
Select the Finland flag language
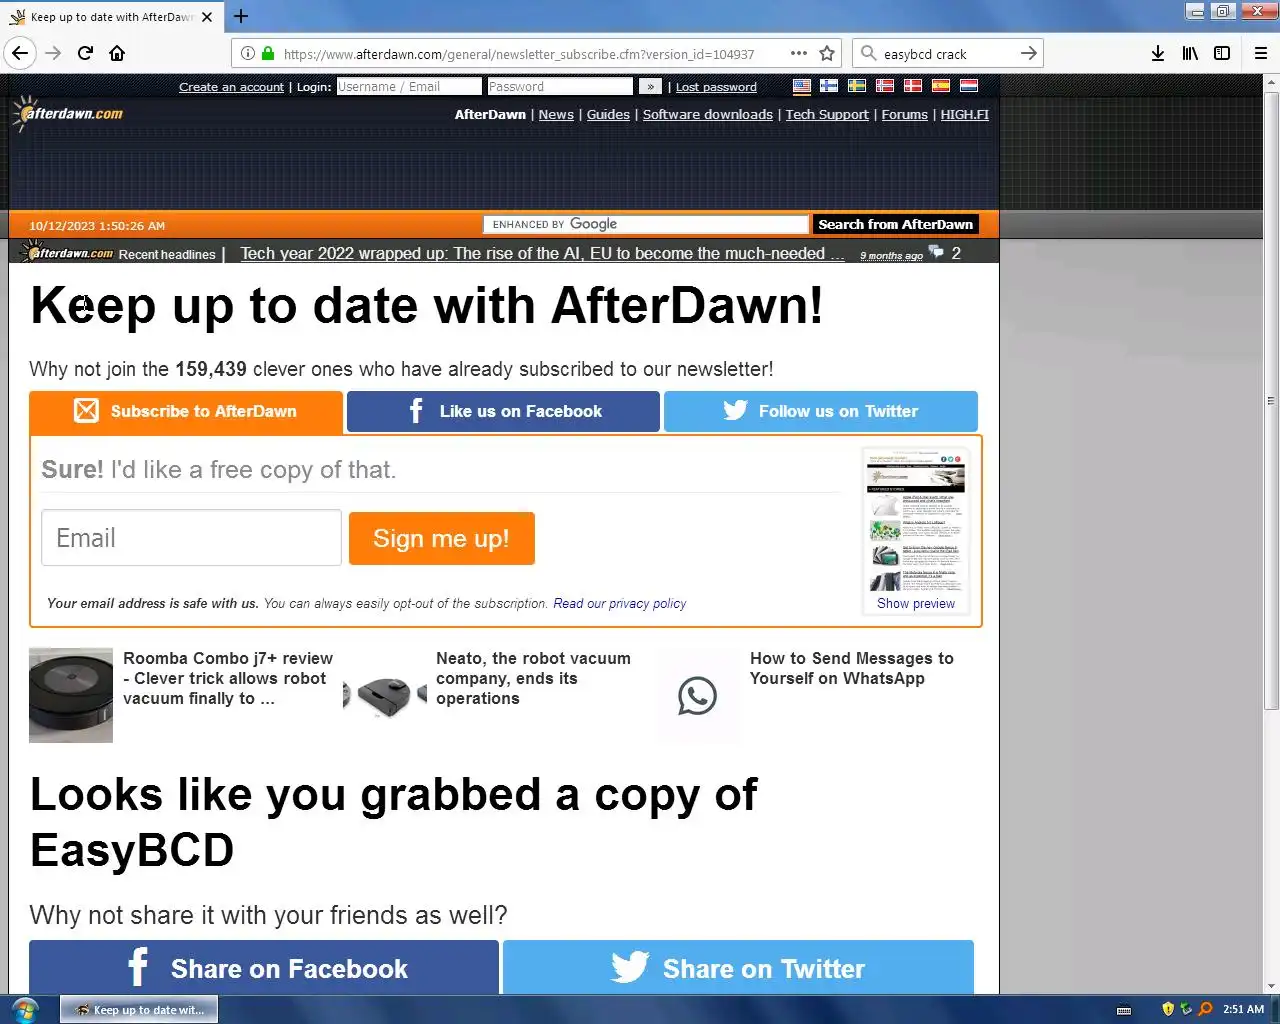829,86
